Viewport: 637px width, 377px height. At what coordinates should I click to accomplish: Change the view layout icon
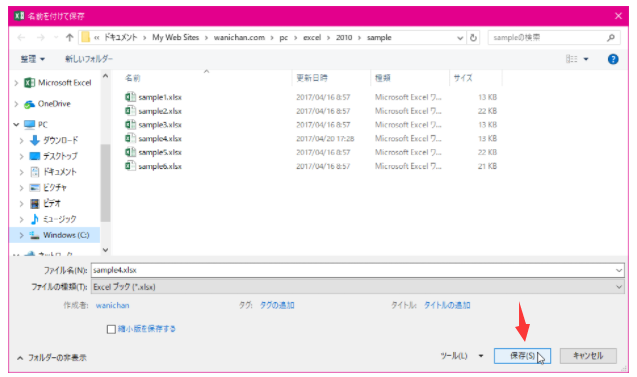(572, 59)
